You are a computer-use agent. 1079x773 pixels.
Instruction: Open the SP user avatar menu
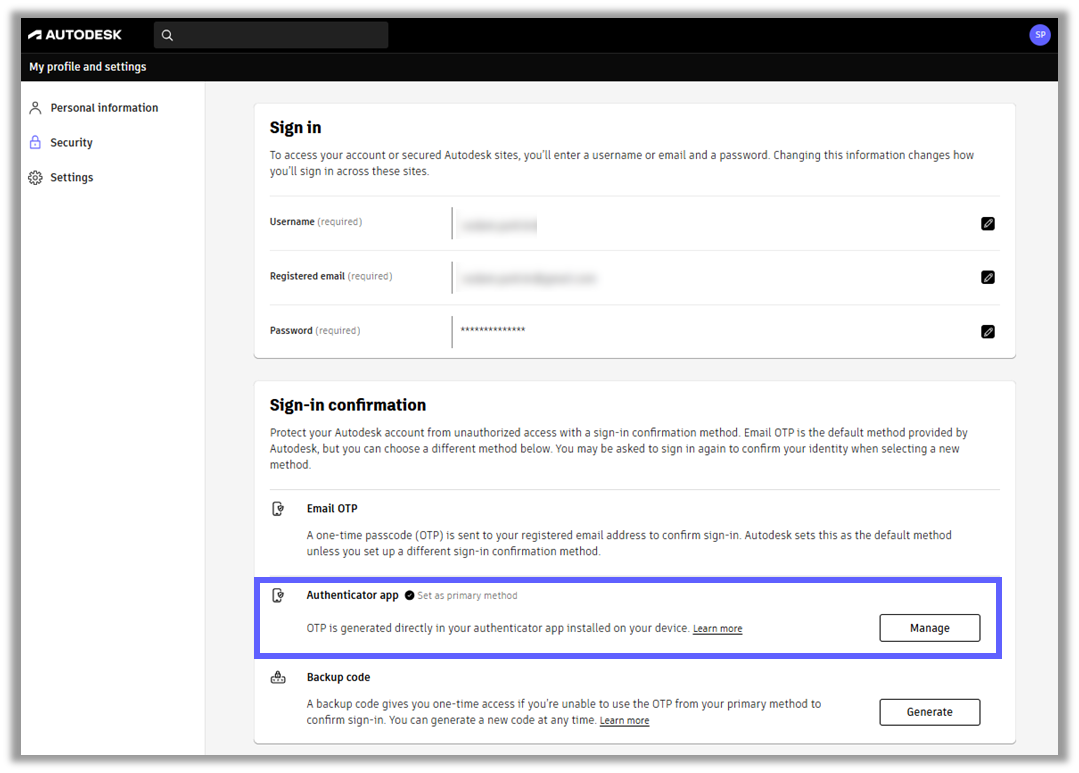(x=1040, y=34)
